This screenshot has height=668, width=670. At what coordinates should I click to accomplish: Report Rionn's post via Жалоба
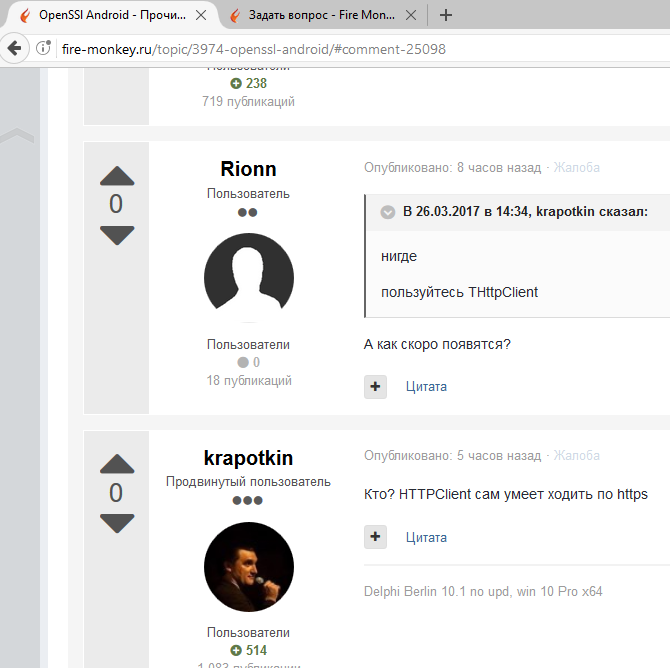[576, 168]
